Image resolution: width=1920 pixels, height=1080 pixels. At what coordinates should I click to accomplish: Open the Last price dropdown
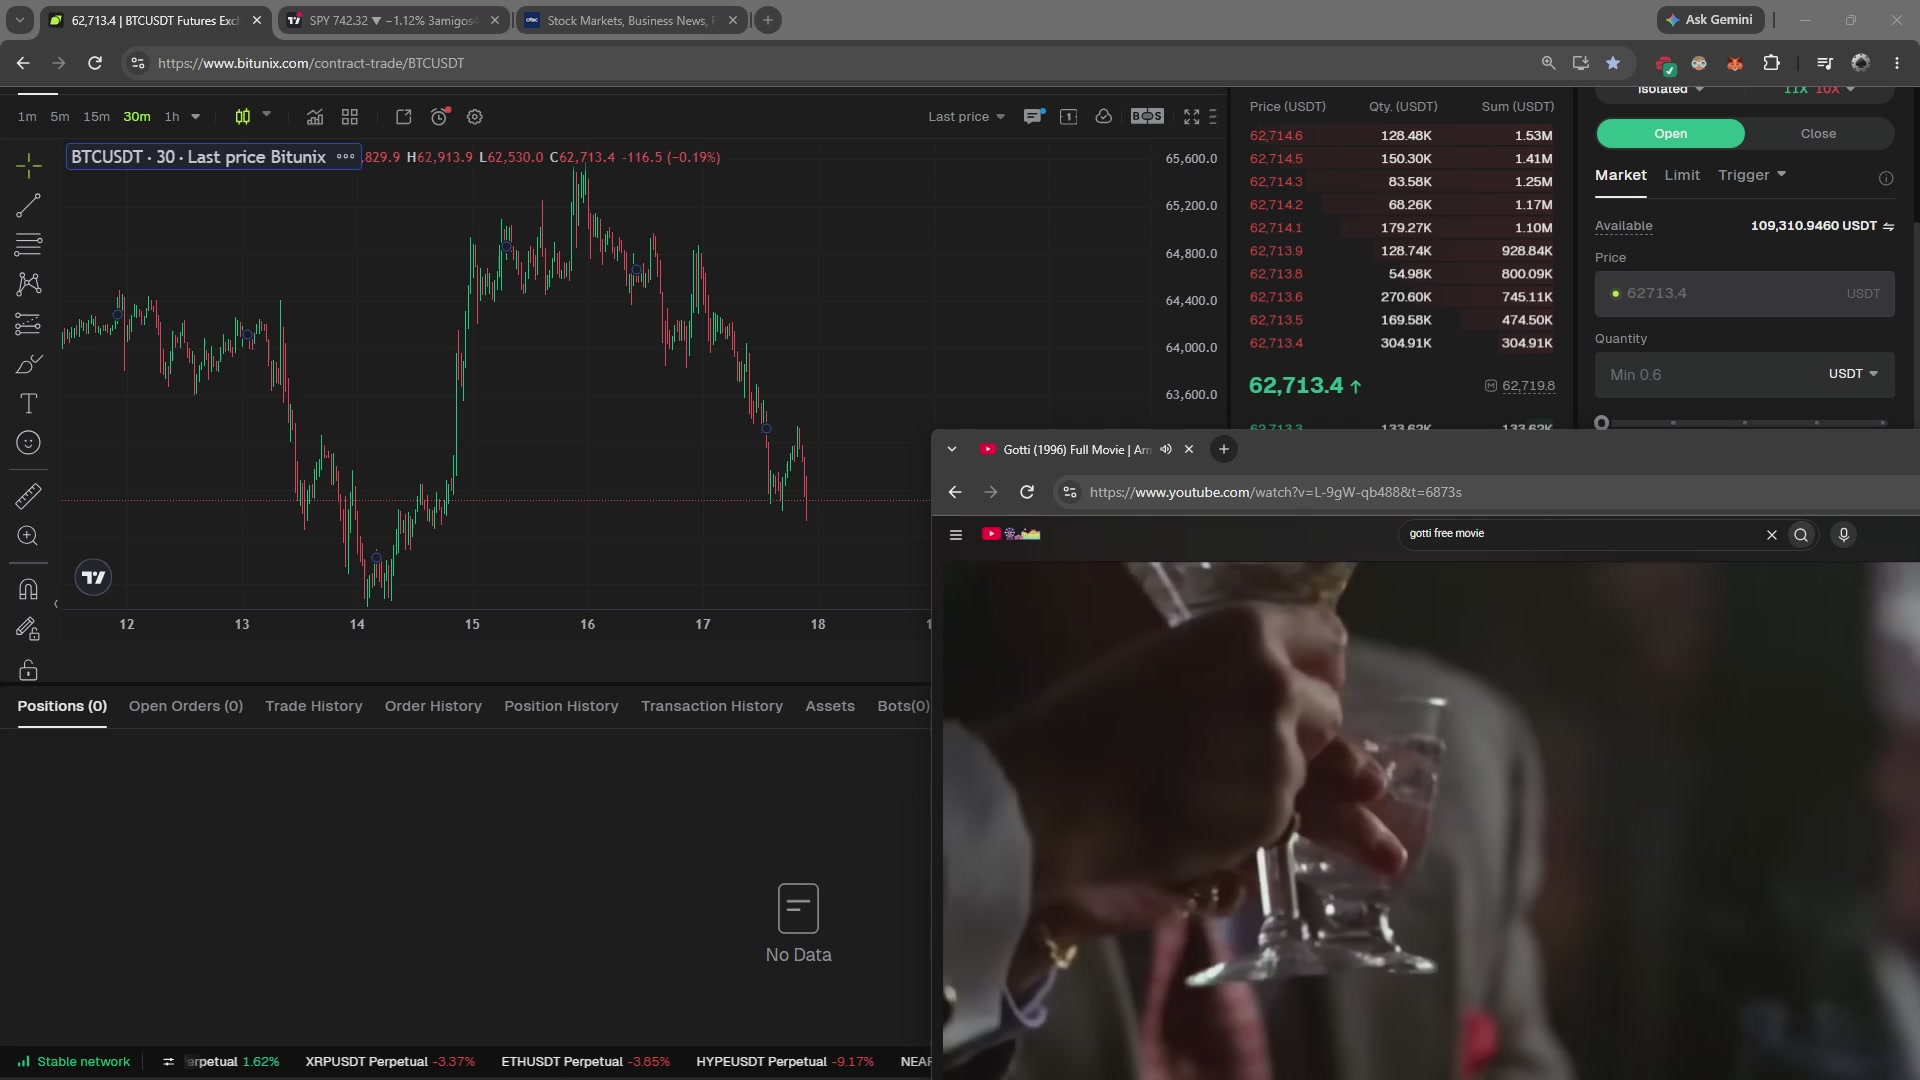pyautogui.click(x=966, y=117)
